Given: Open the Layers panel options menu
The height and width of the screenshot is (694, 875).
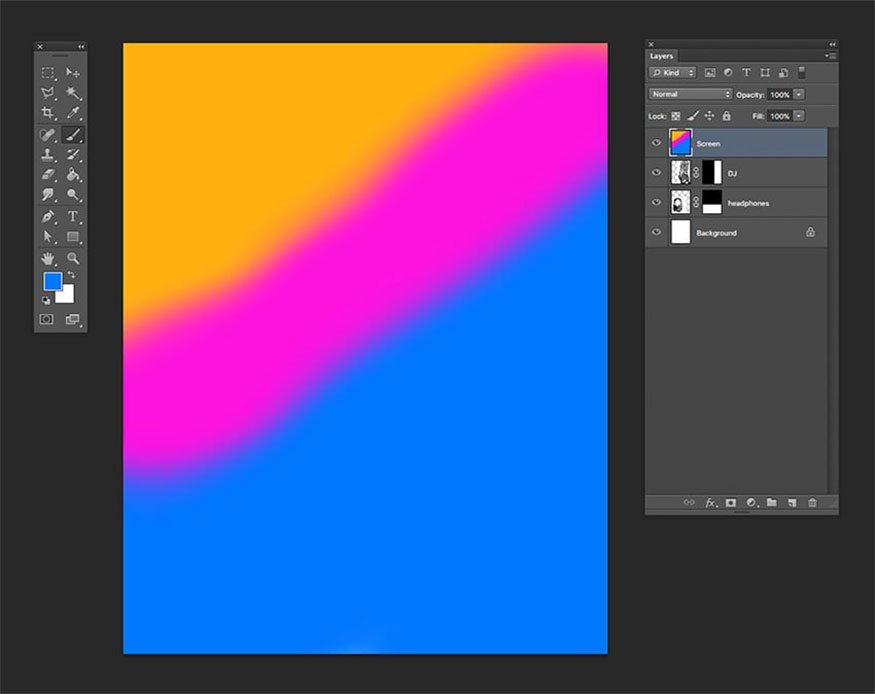Looking at the screenshot, I should point(831,56).
